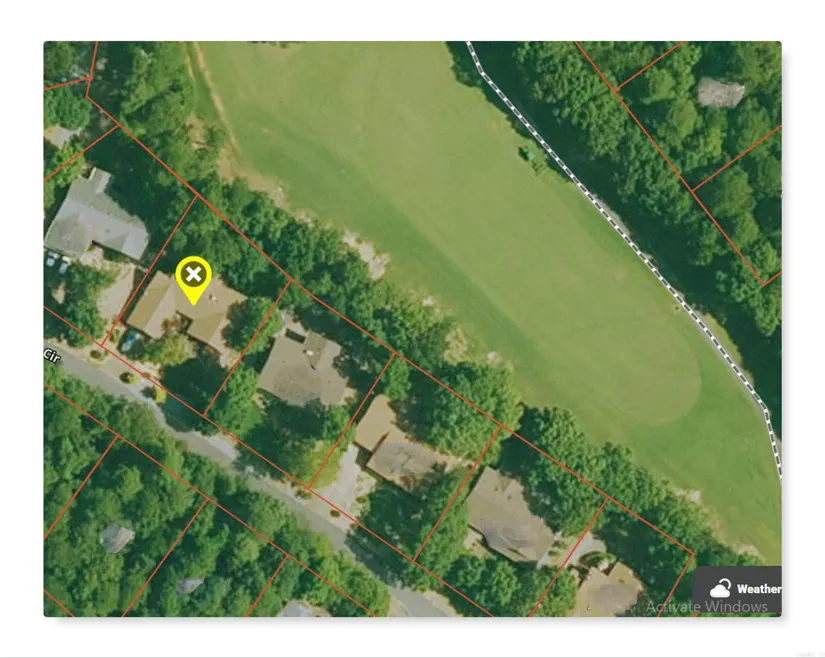825x658 pixels.
Task: Click the small gray-roofed building in lower-left woods
Action: [x=116, y=538]
